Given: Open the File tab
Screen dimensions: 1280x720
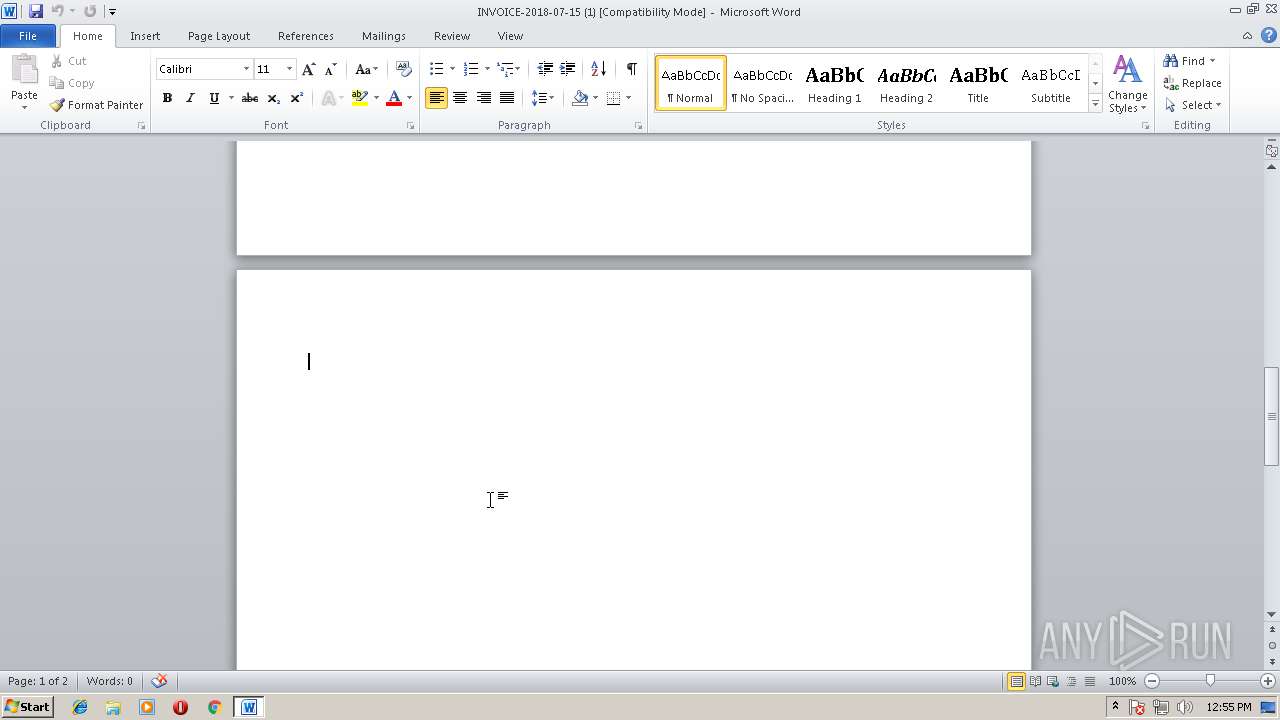Looking at the screenshot, I should click(28, 36).
